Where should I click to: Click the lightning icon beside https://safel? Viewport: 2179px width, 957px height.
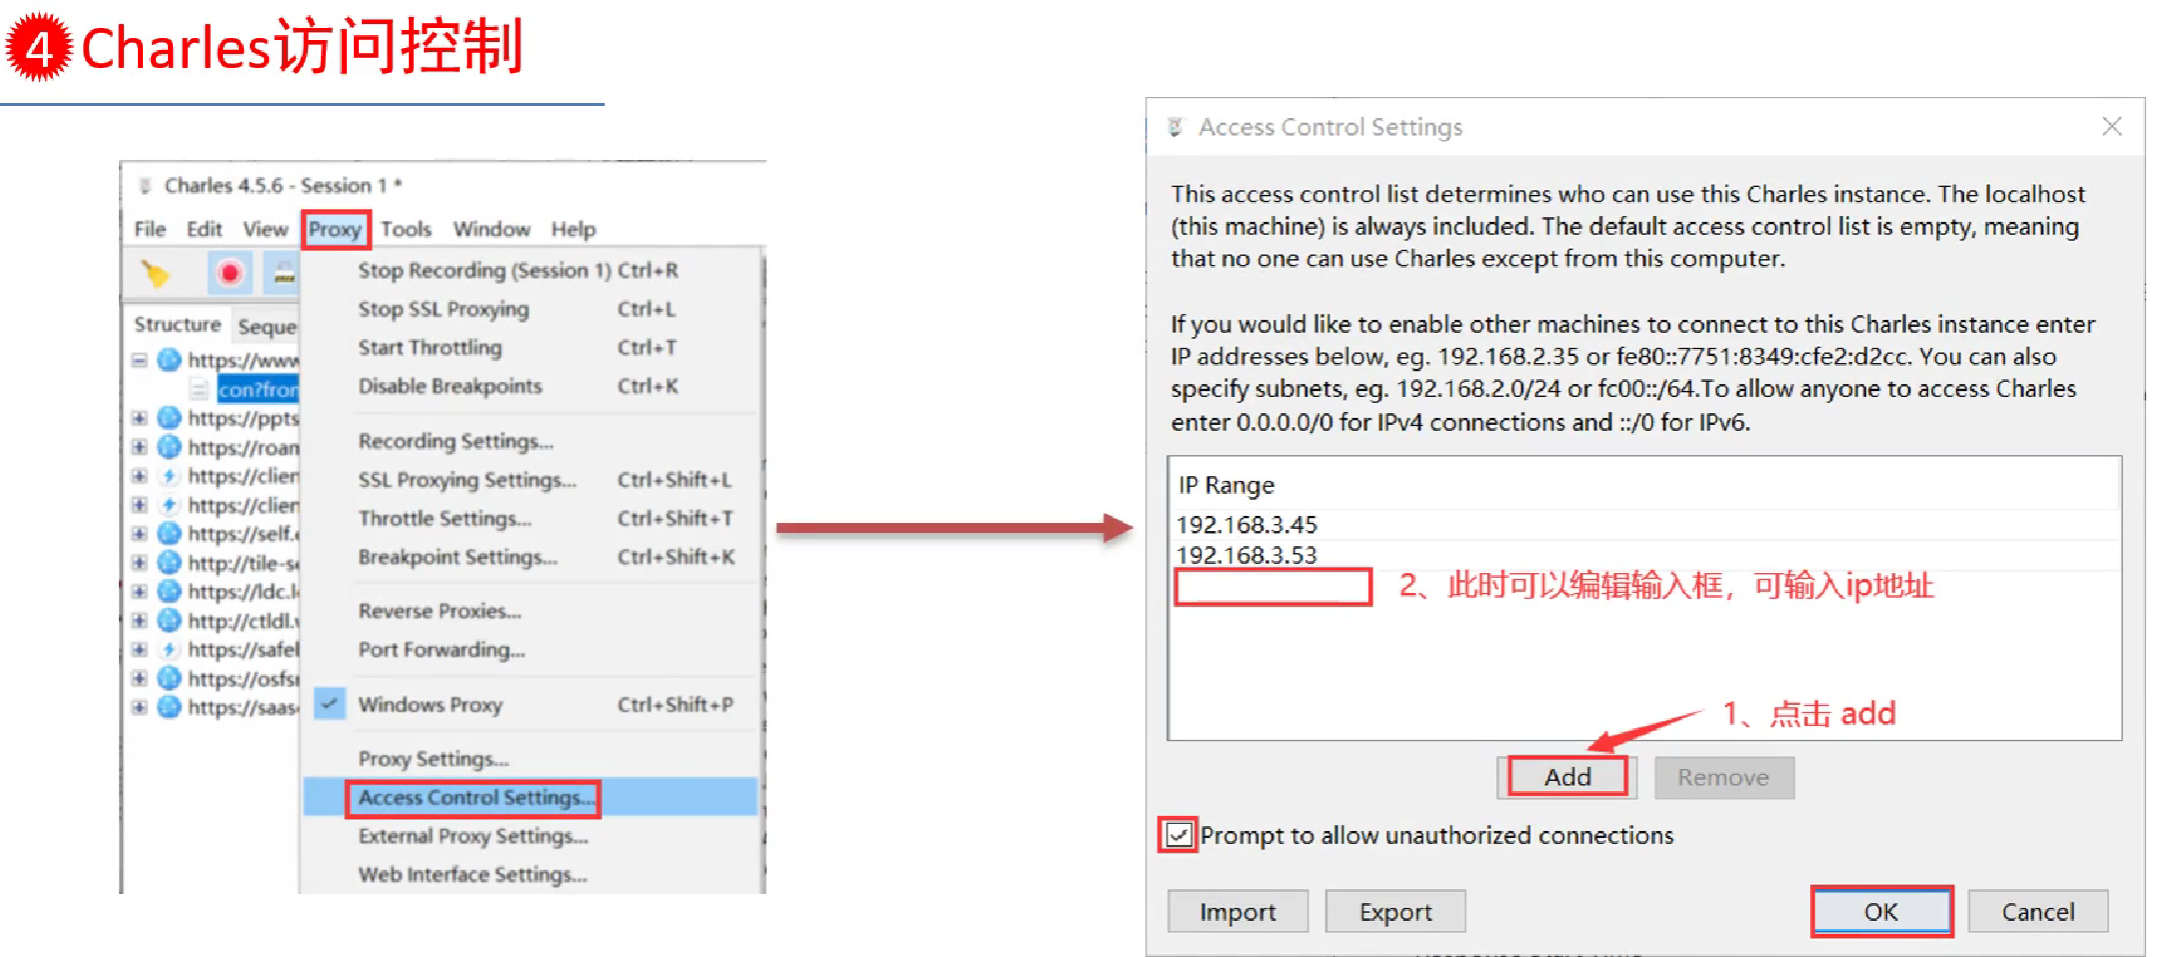click(x=170, y=650)
